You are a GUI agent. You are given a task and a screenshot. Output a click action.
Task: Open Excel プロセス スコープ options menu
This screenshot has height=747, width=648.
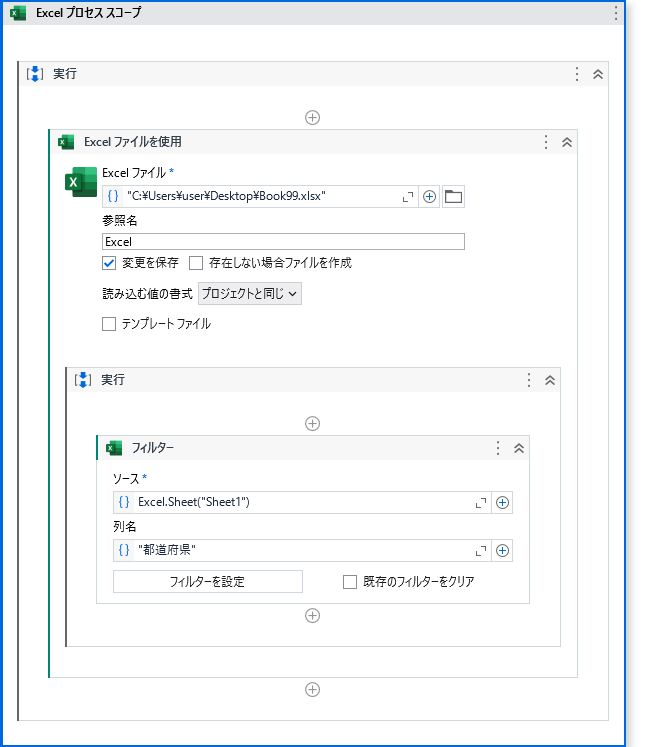[x=616, y=13]
